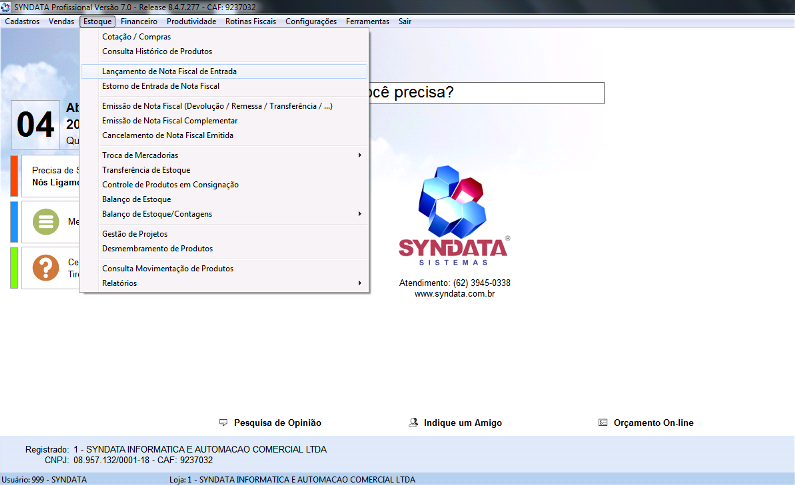Select Estorno de Entrada de Nota Fiscal

(x=224, y=86)
